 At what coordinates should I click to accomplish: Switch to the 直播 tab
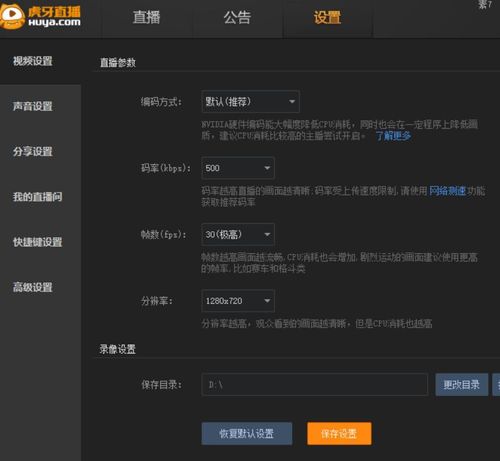point(146,17)
